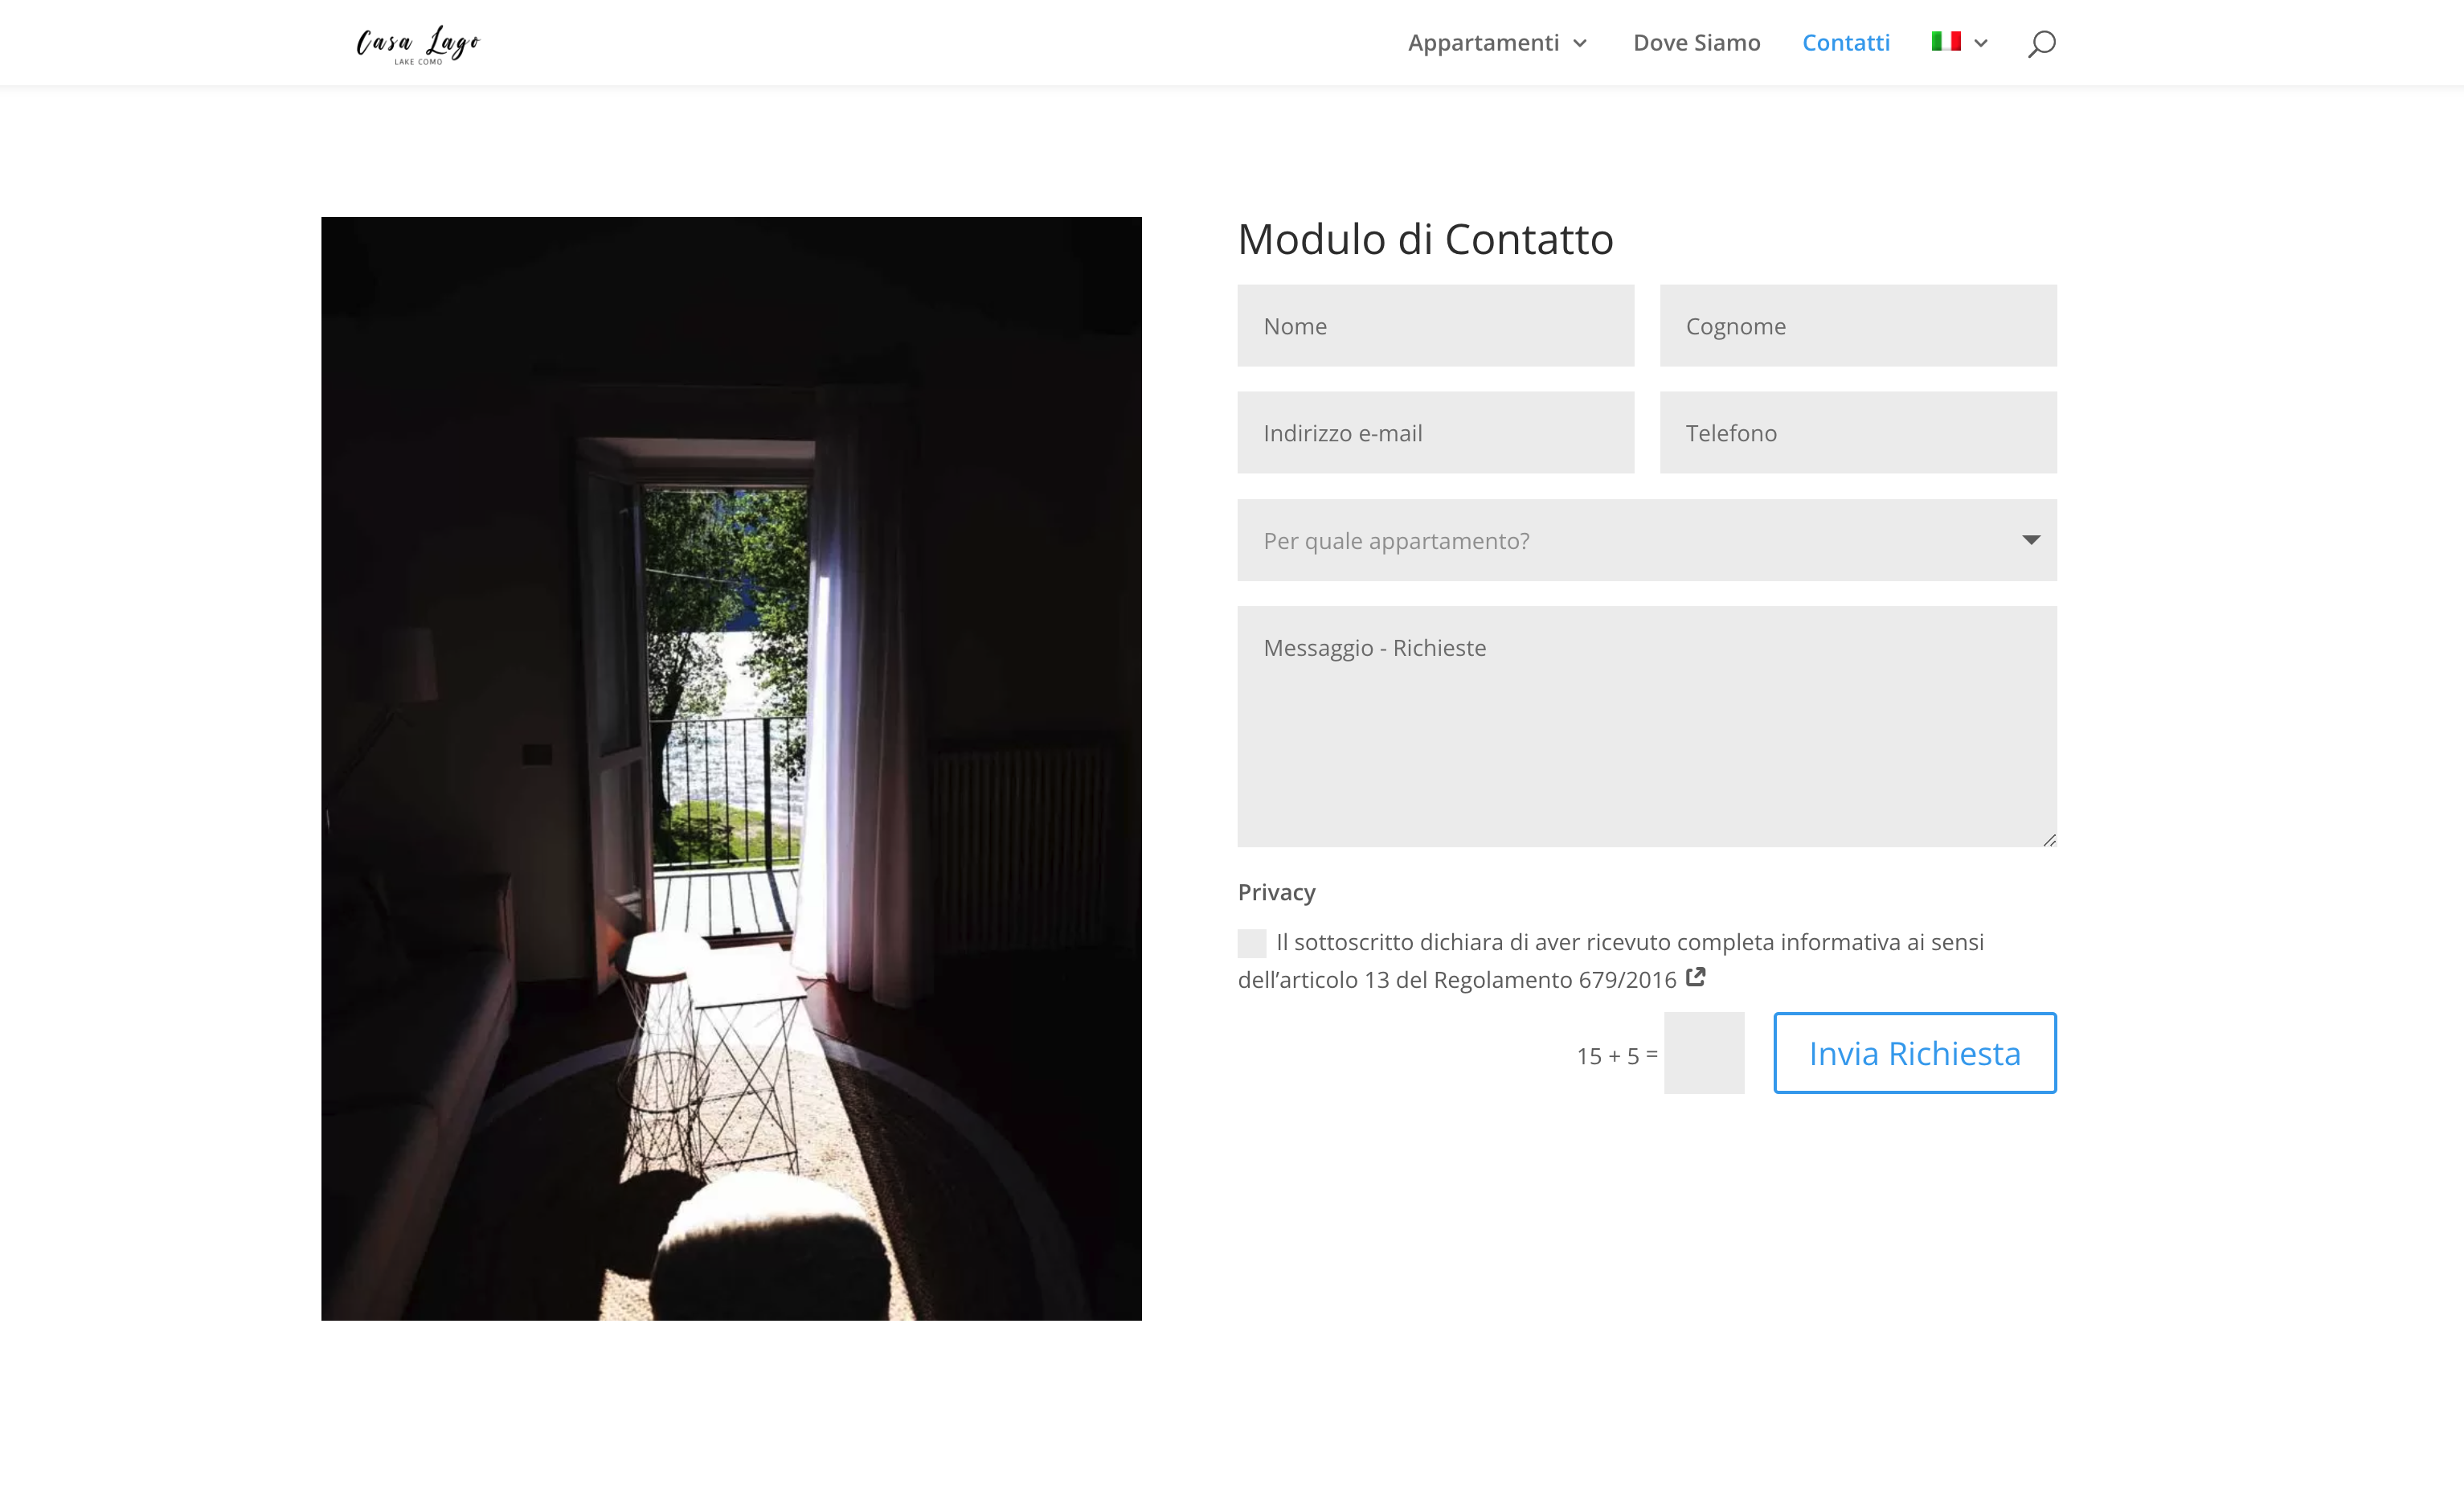The image size is (2464, 1508).
Task: Open the Contatti menu item
Action: pos(1846,43)
